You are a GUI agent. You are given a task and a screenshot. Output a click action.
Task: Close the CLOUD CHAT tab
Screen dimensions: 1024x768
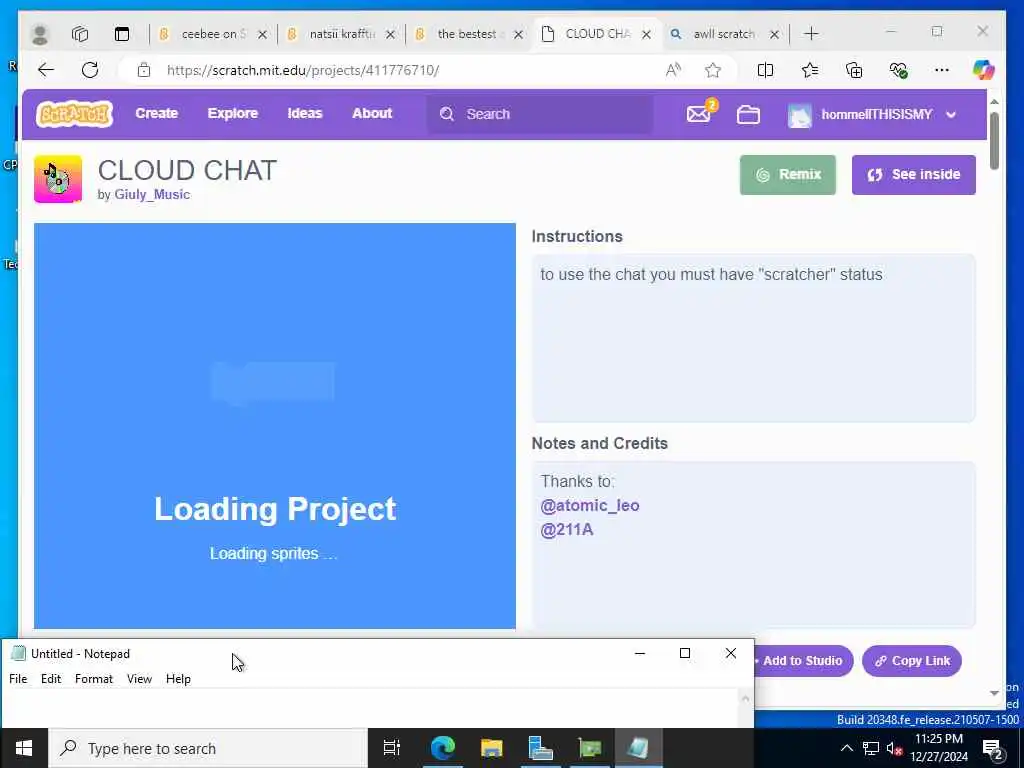(x=647, y=35)
